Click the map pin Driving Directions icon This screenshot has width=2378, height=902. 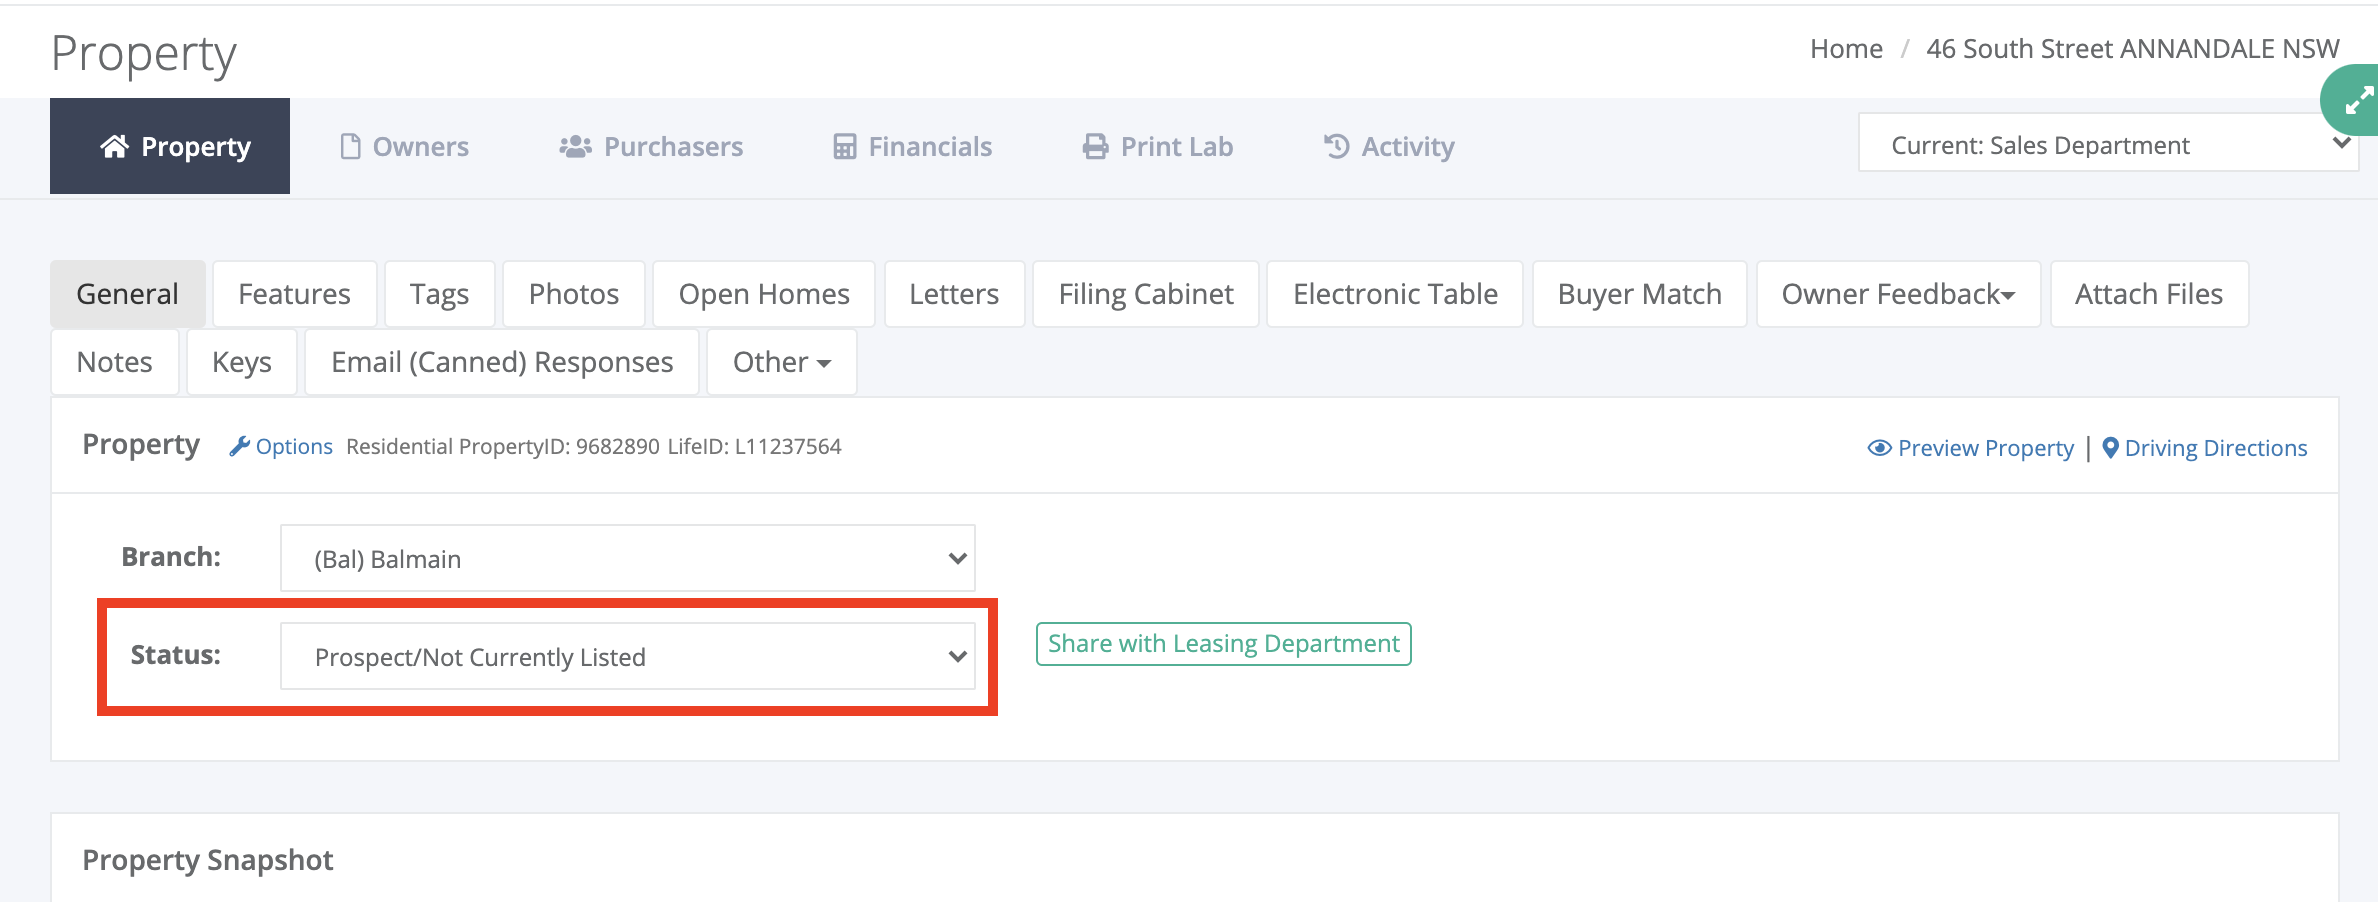tap(2110, 448)
